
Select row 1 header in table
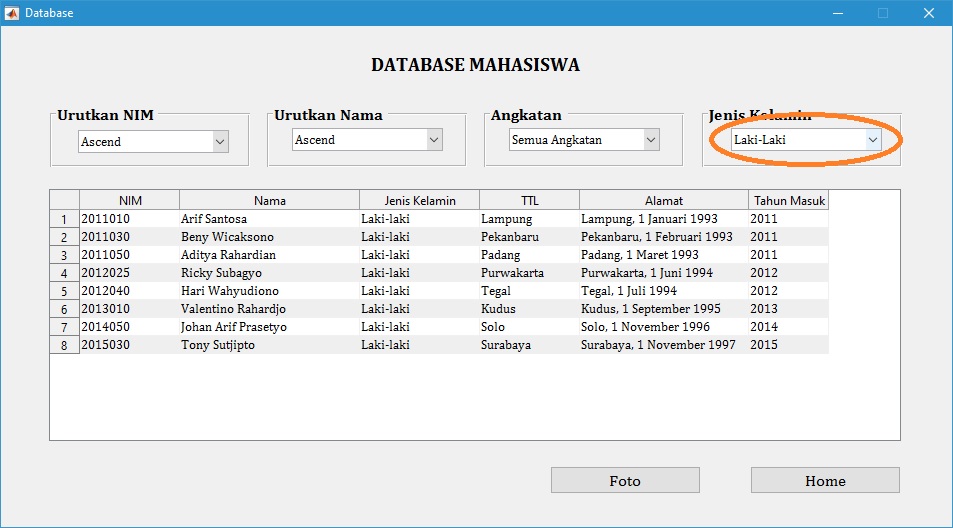tap(64, 219)
